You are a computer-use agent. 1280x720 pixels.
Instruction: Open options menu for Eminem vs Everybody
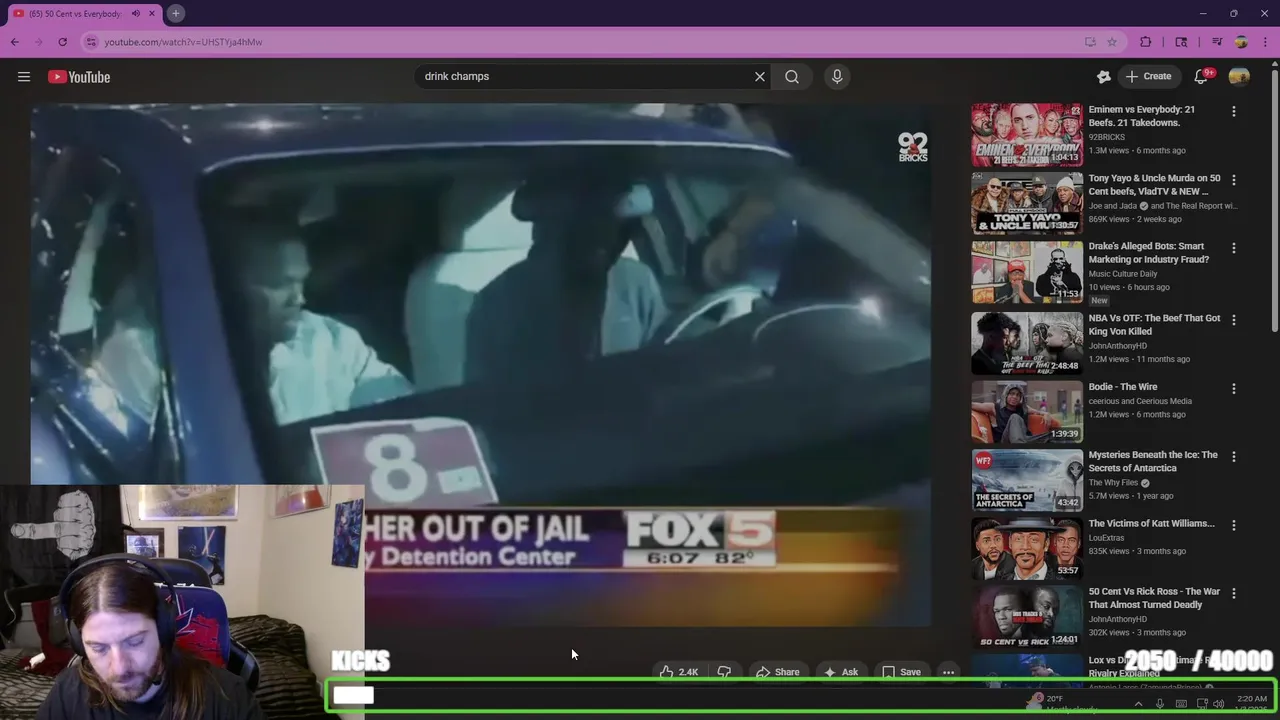tap(1234, 112)
